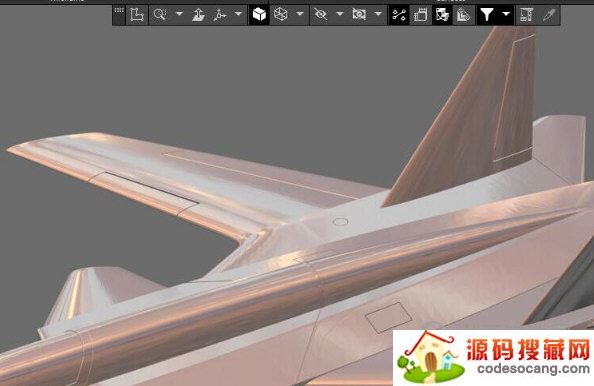
Task: Toggle the funnel filter icon
Action: tap(487, 15)
